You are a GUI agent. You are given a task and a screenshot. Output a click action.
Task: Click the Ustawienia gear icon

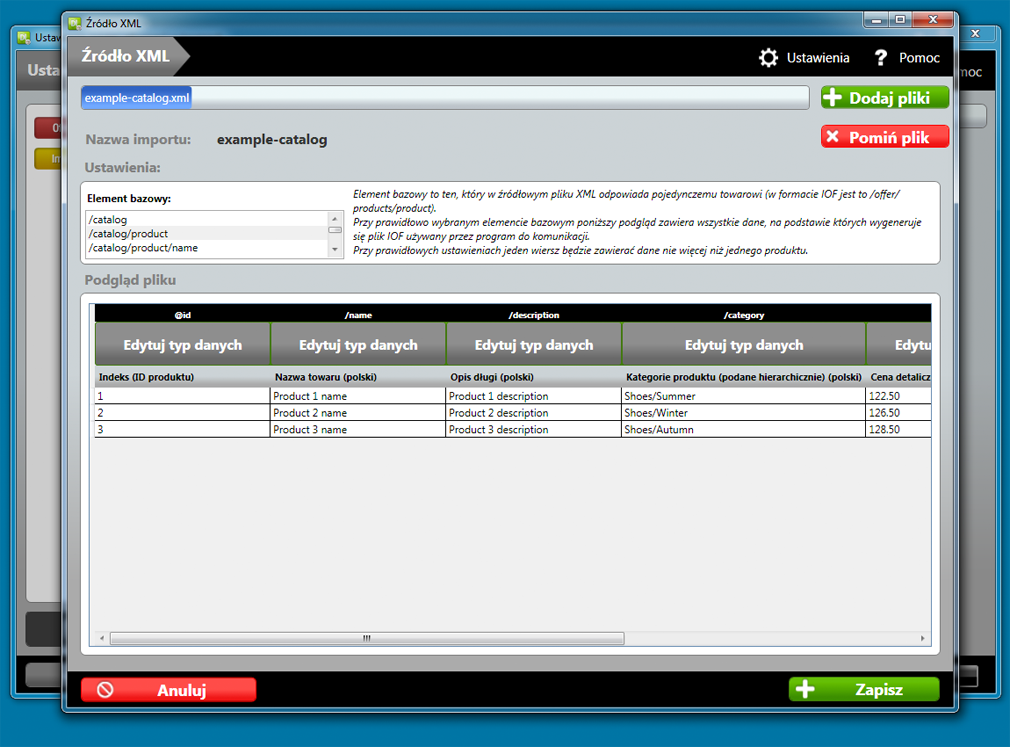tap(768, 58)
